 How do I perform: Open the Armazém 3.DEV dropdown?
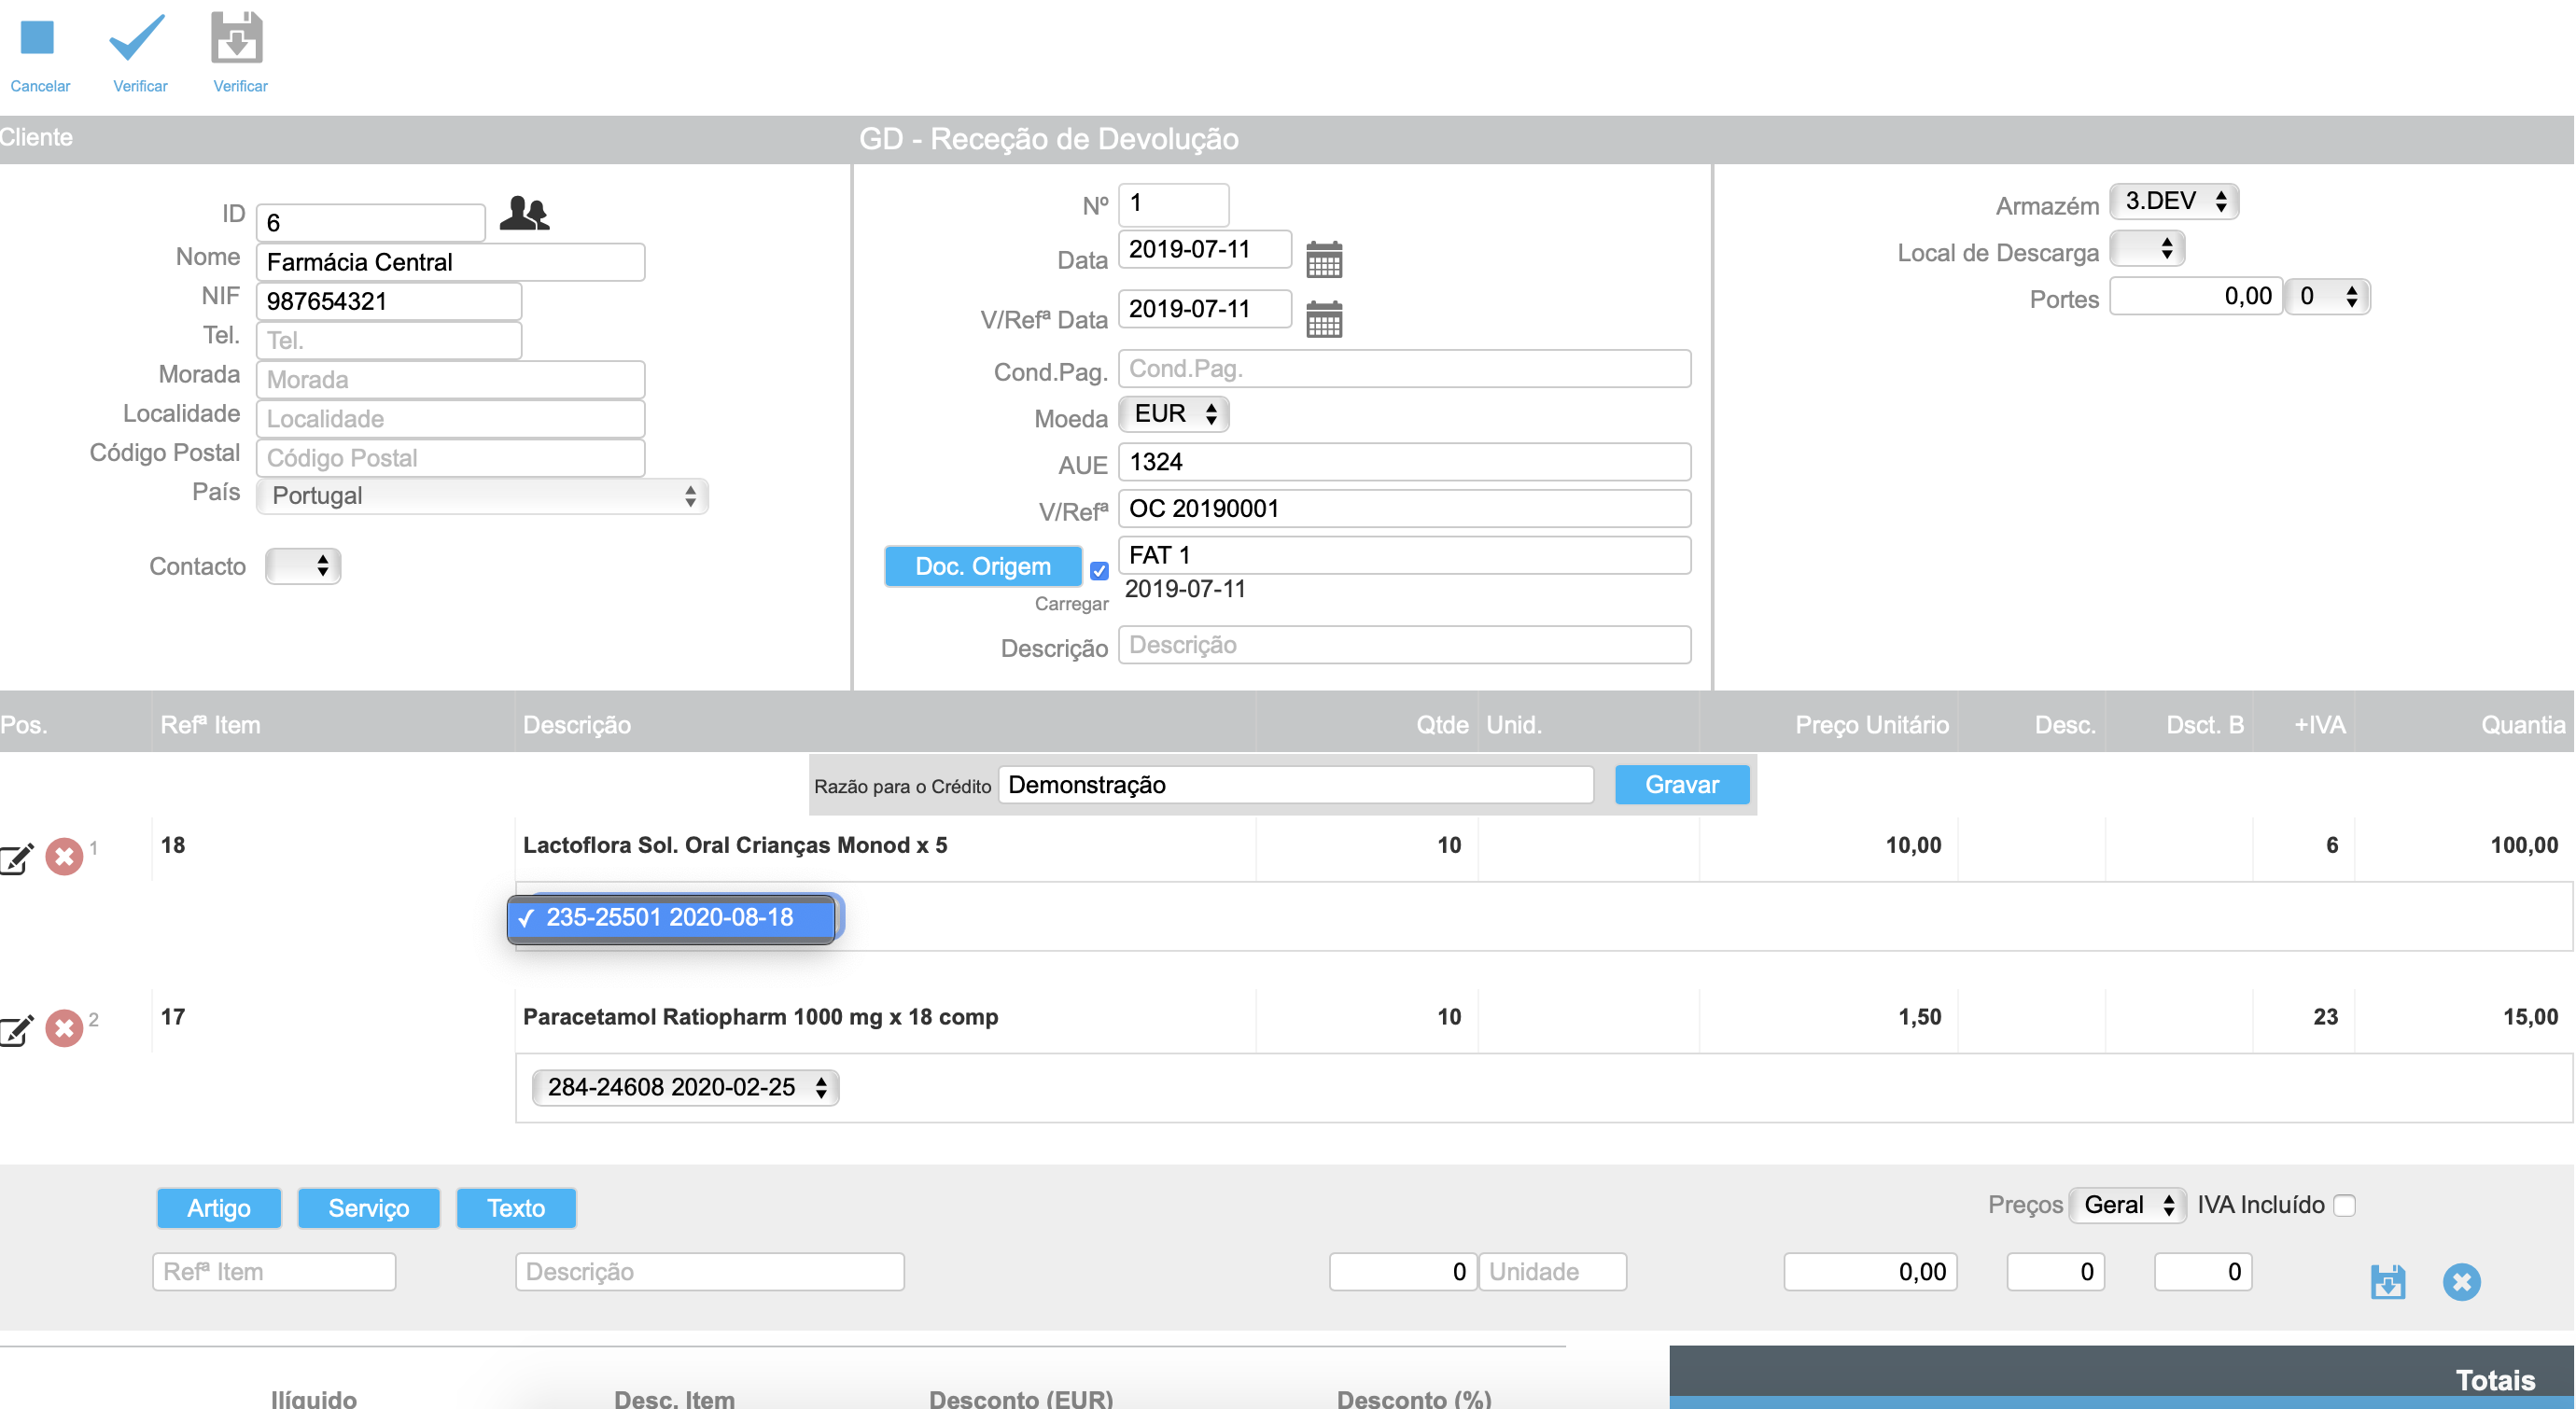(2174, 201)
